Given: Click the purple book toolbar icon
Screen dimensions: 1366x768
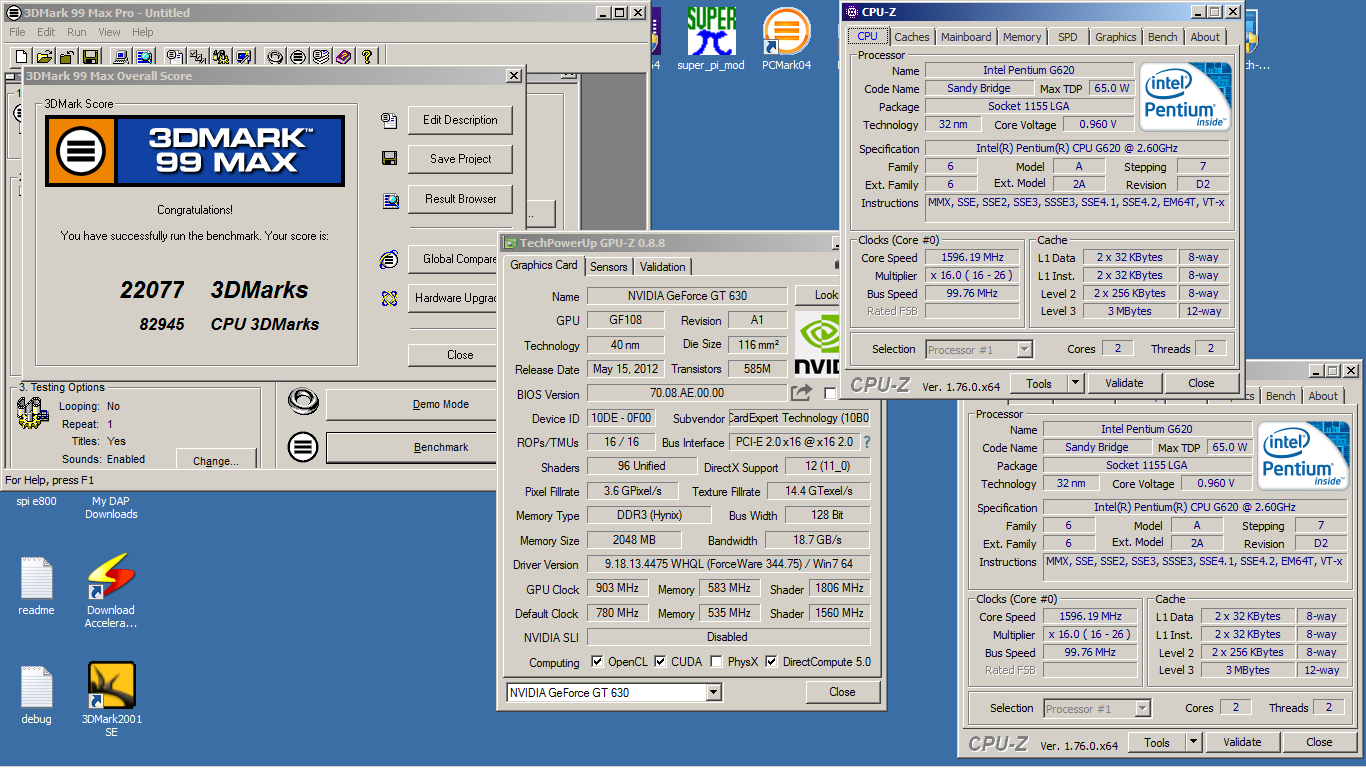Looking at the screenshot, I should (344, 56).
